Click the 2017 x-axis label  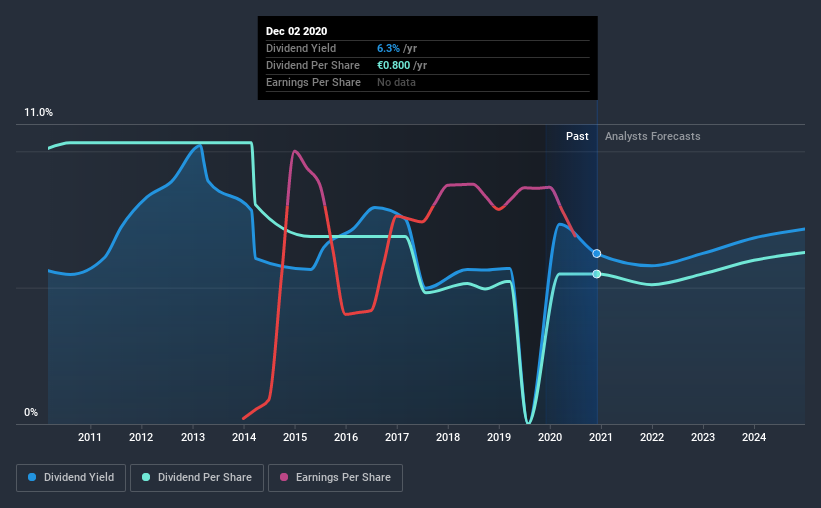tap(397, 437)
